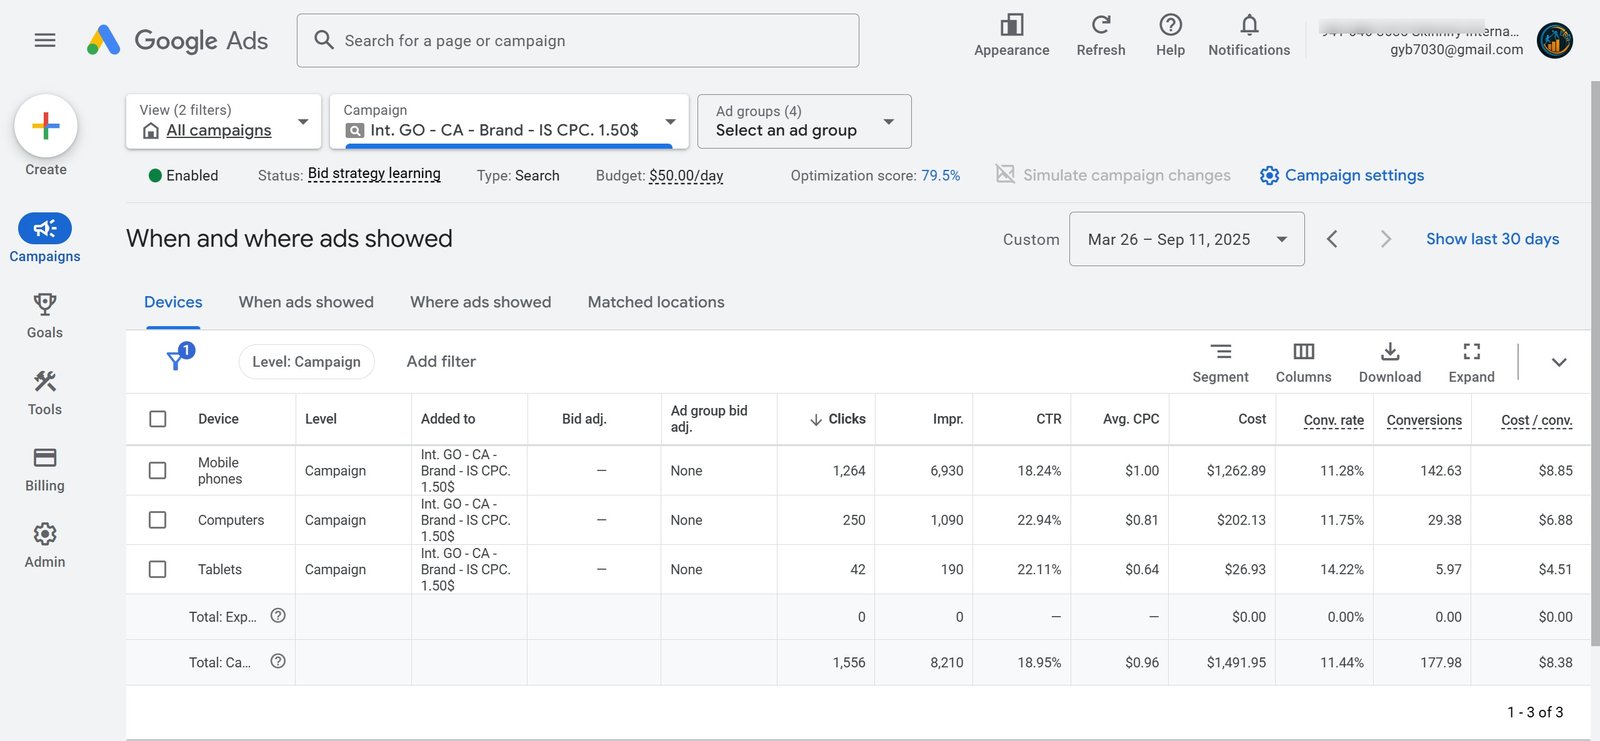This screenshot has width=1600, height=741.
Task: Switch to Matched locations tab
Action: 656,302
